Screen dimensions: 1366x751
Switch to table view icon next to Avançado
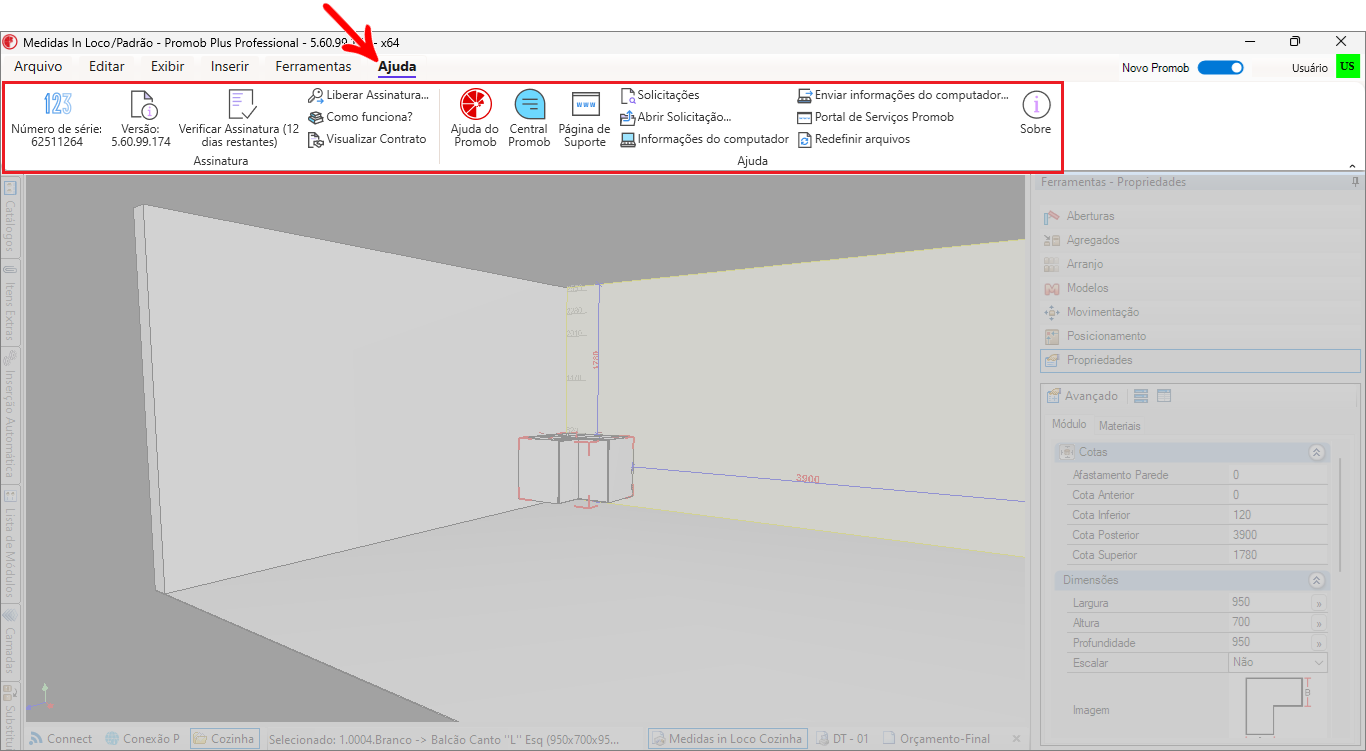click(1164, 396)
